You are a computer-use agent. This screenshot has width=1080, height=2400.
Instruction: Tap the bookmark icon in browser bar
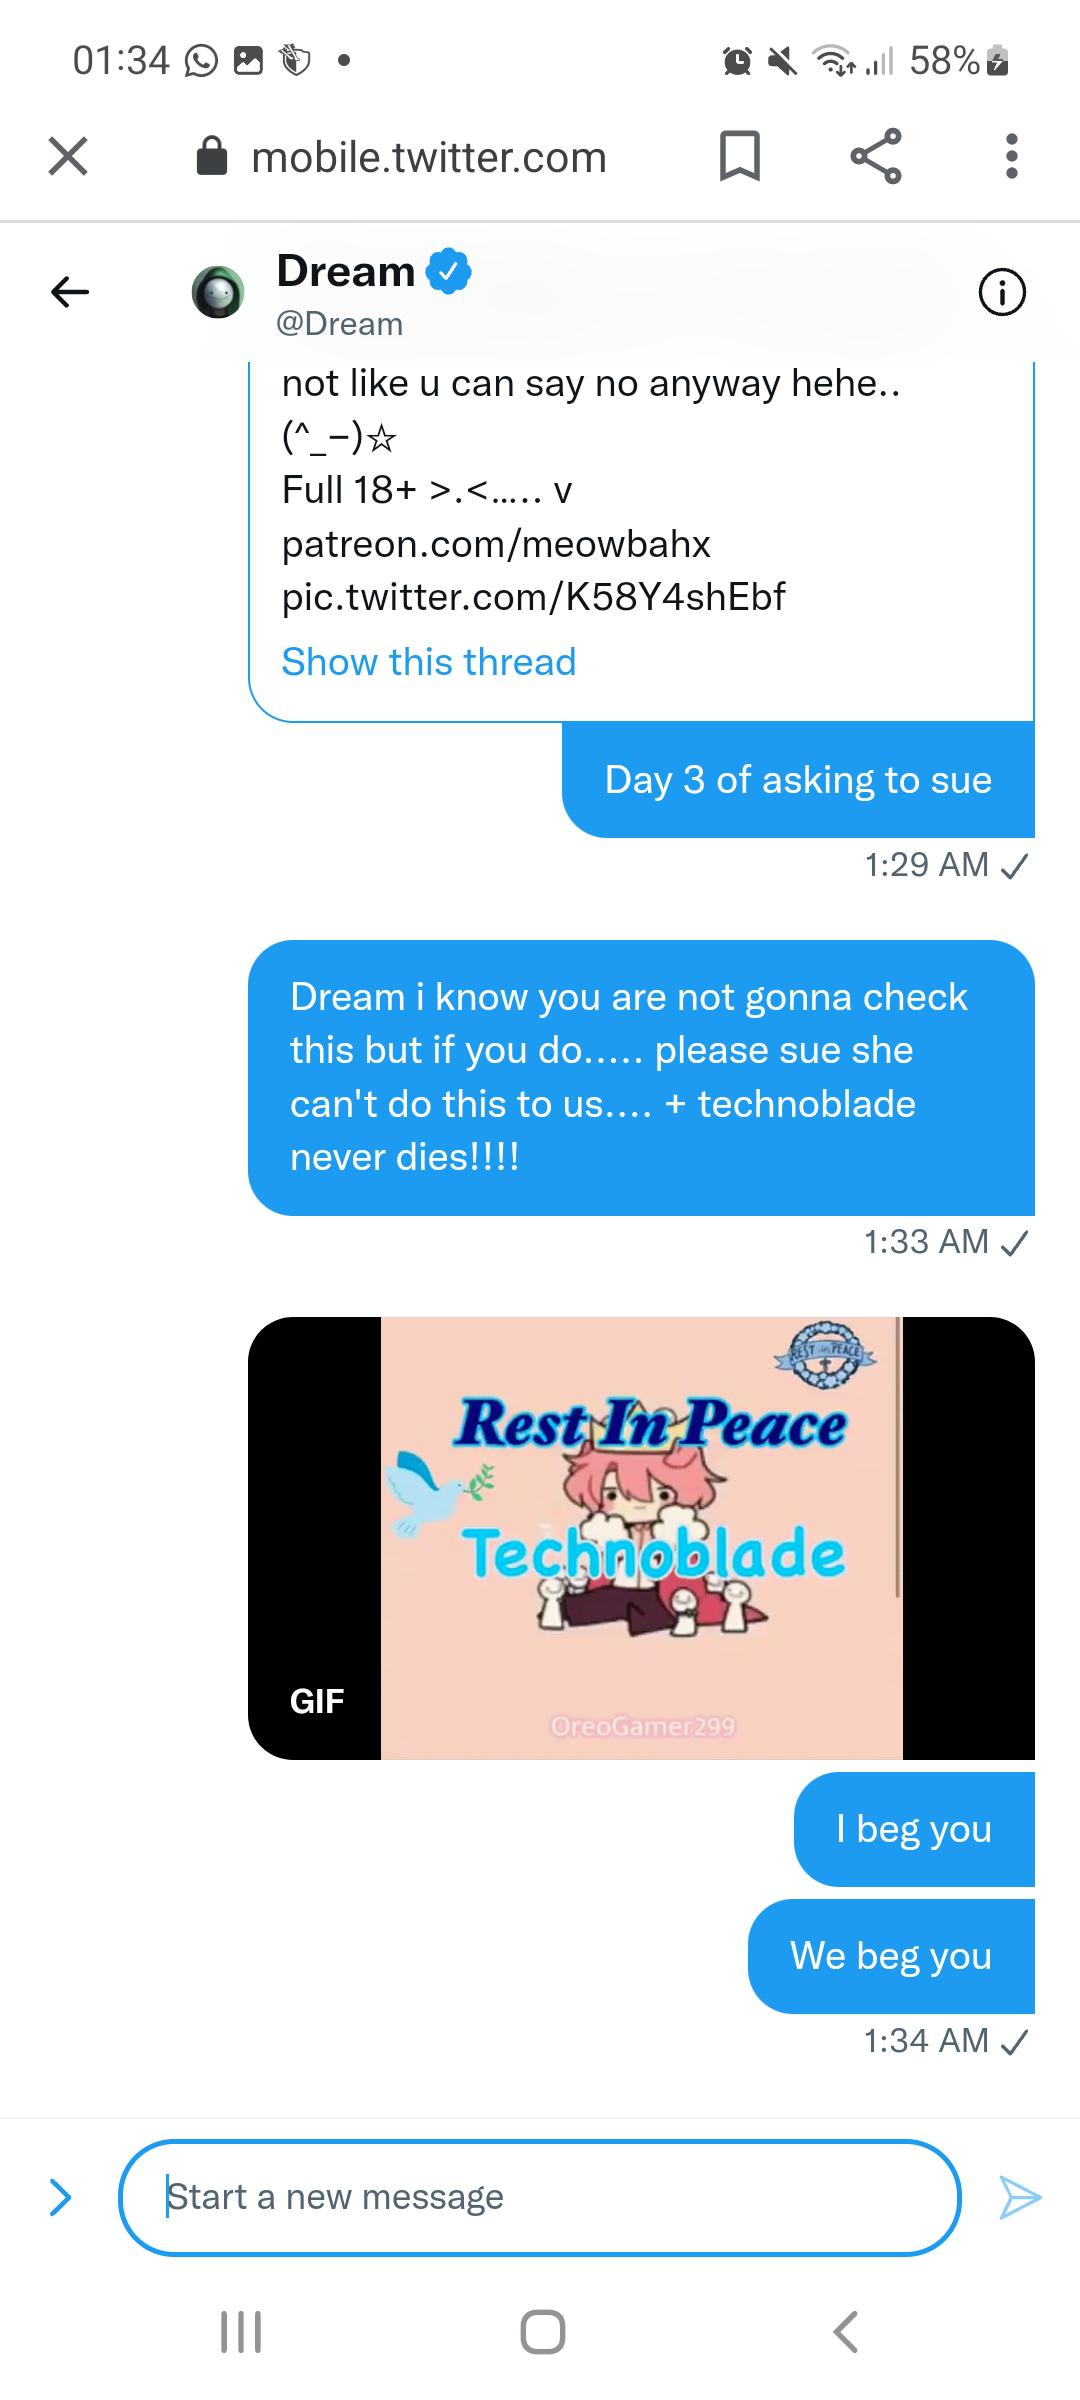pyautogui.click(x=740, y=156)
